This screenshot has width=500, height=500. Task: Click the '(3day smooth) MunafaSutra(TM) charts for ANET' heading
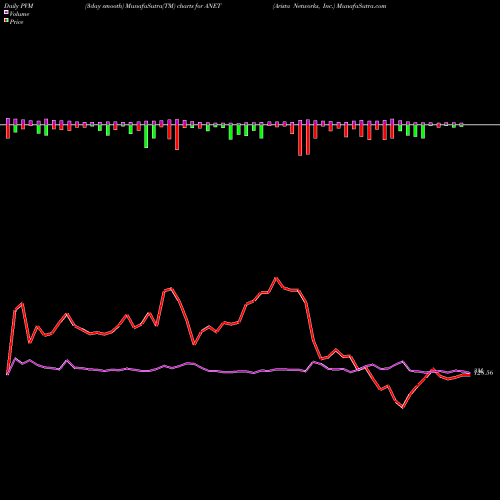[153, 6]
